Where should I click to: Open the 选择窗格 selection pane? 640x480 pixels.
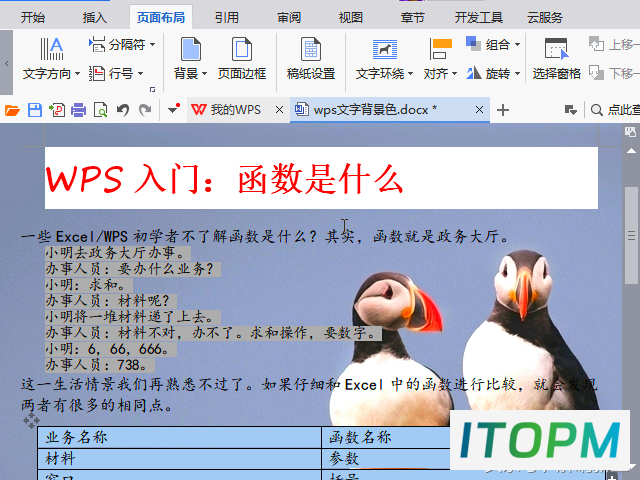[x=556, y=59]
